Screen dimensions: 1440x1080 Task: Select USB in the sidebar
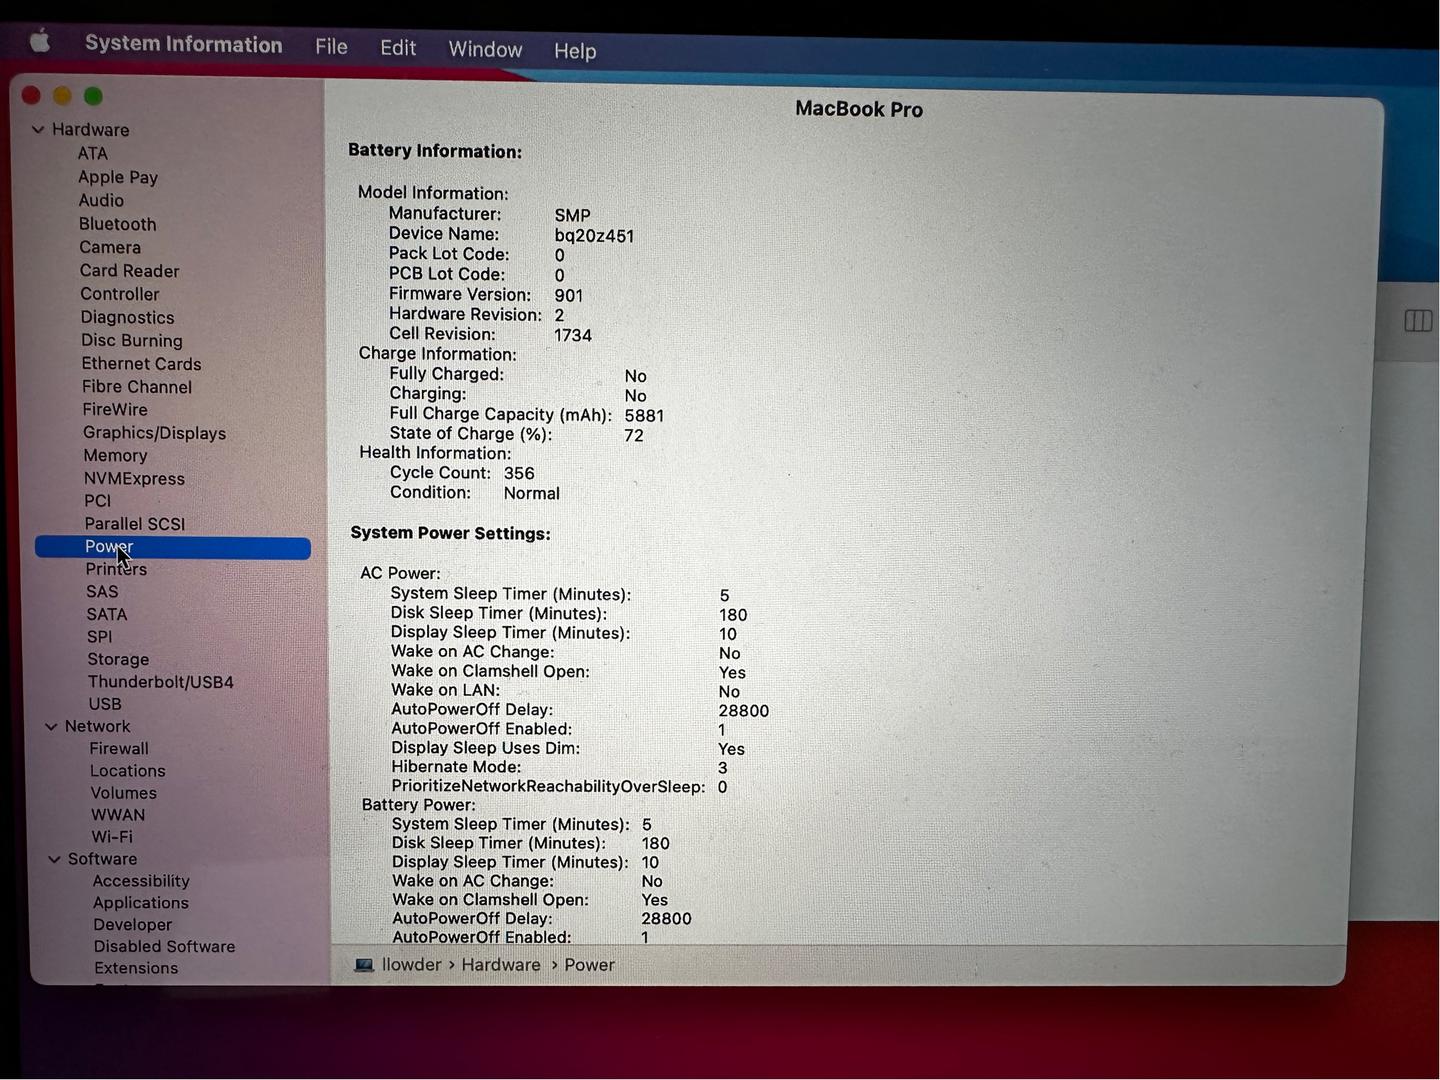tap(105, 704)
